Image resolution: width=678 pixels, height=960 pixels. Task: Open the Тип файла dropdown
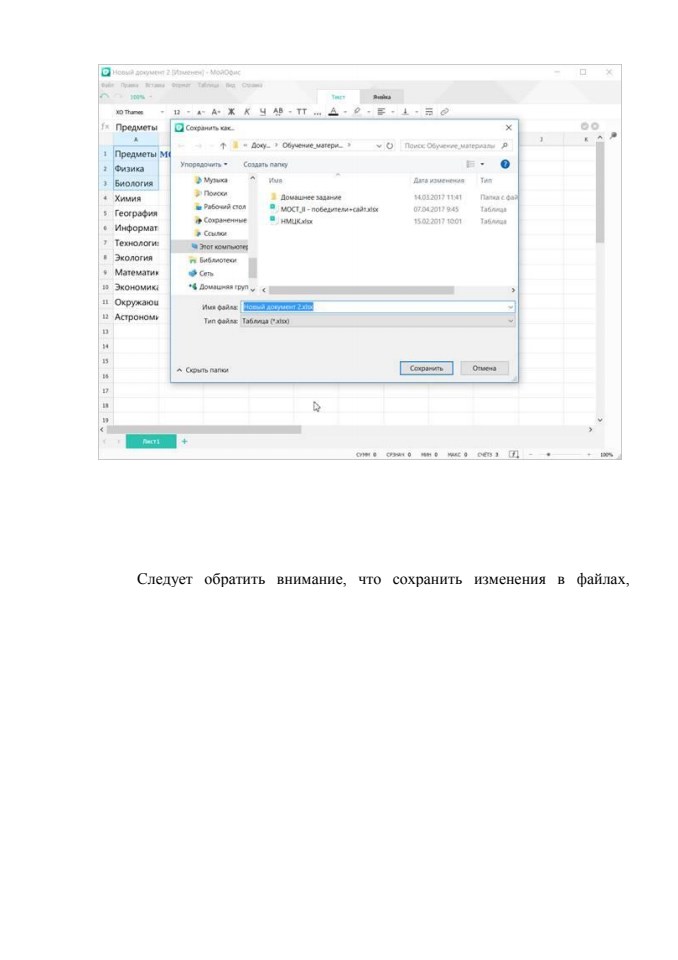pyautogui.click(x=378, y=321)
